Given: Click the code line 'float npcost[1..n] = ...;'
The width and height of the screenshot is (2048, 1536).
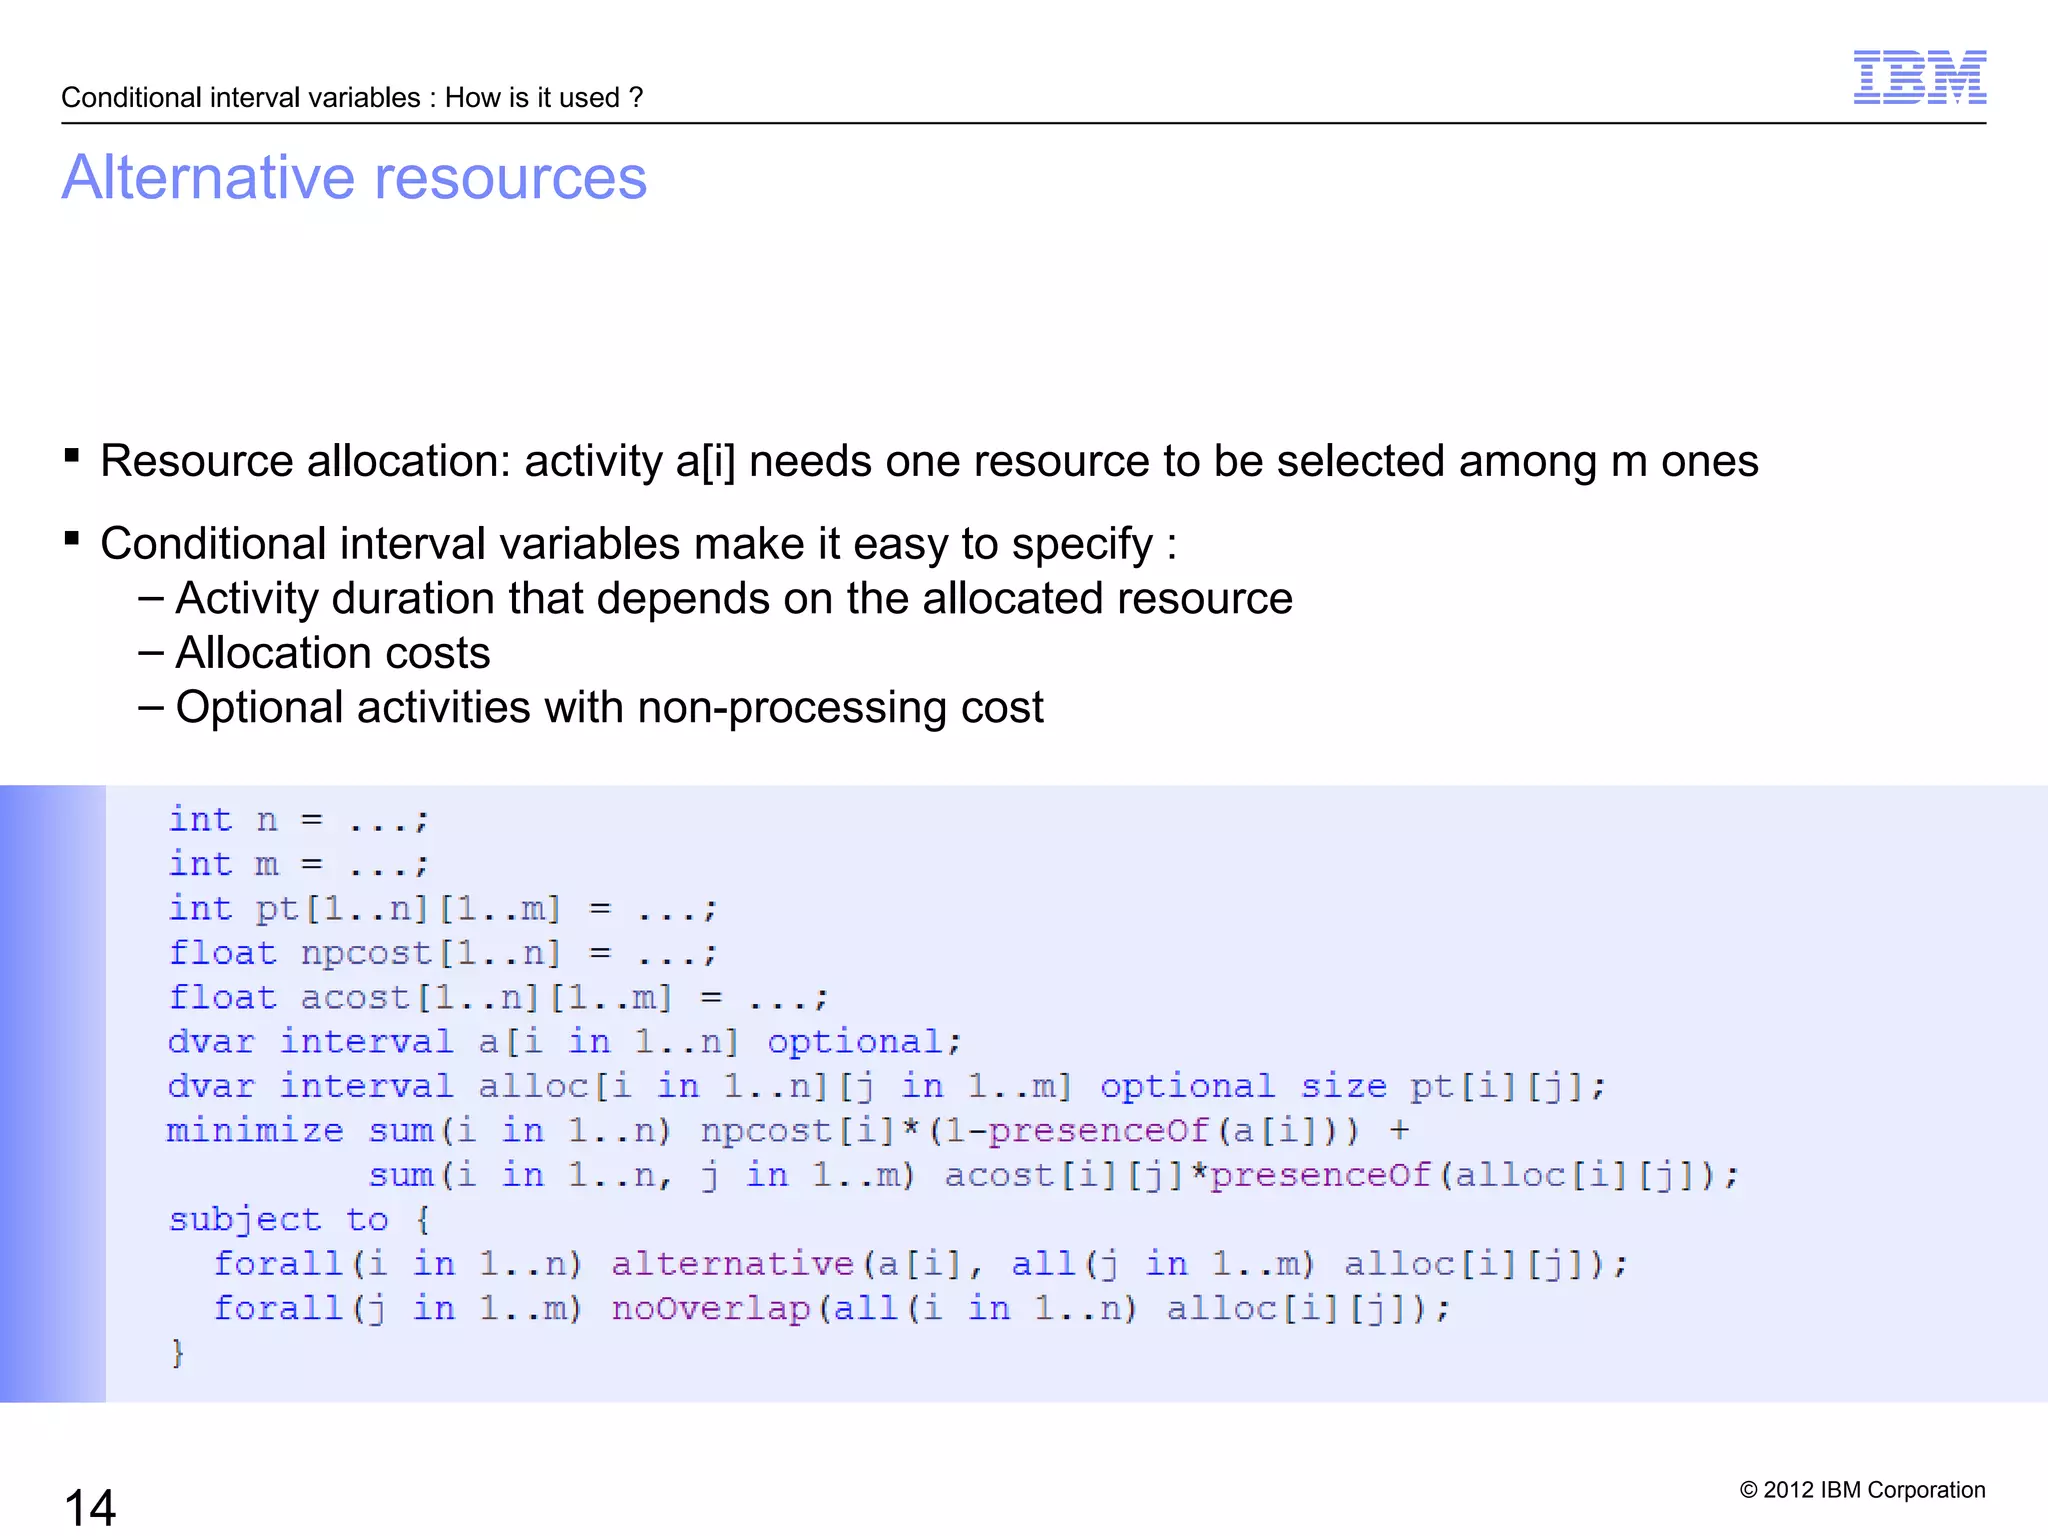Looking at the screenshot, I should coord(443,952).
